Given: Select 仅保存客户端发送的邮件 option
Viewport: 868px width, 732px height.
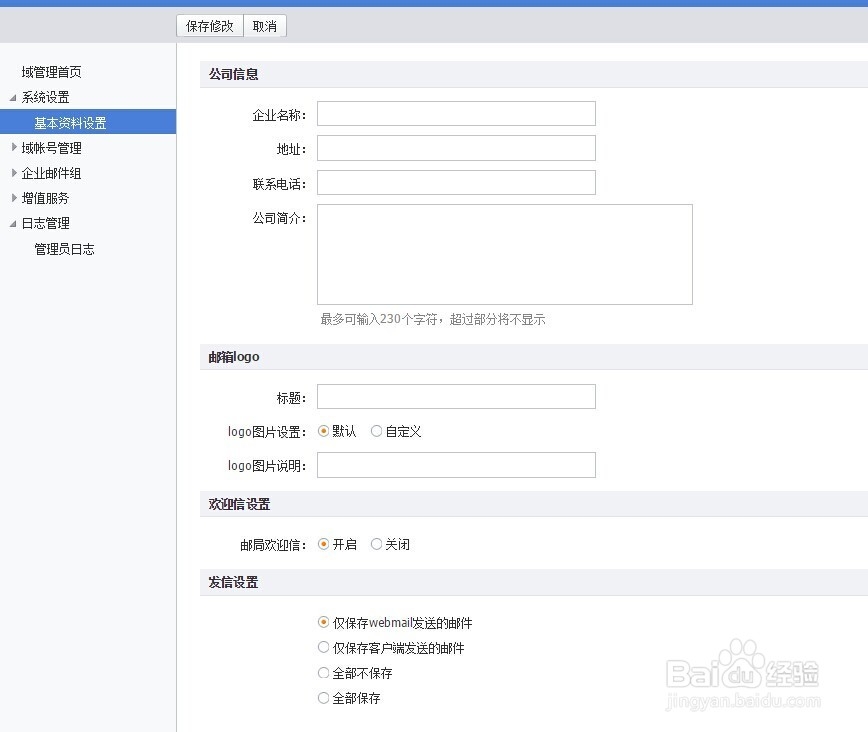Looking at the screenshot, I should click(322, 647).
